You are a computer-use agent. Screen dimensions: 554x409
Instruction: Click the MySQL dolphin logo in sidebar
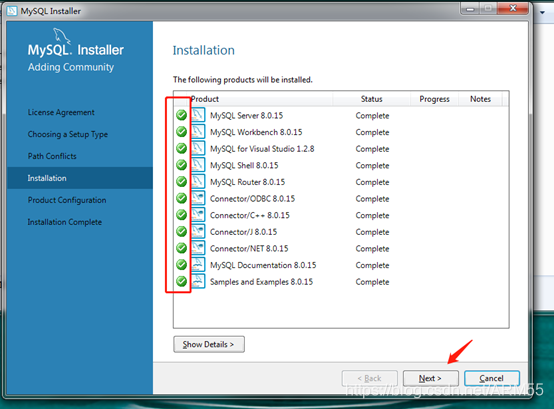pos(62,37)
